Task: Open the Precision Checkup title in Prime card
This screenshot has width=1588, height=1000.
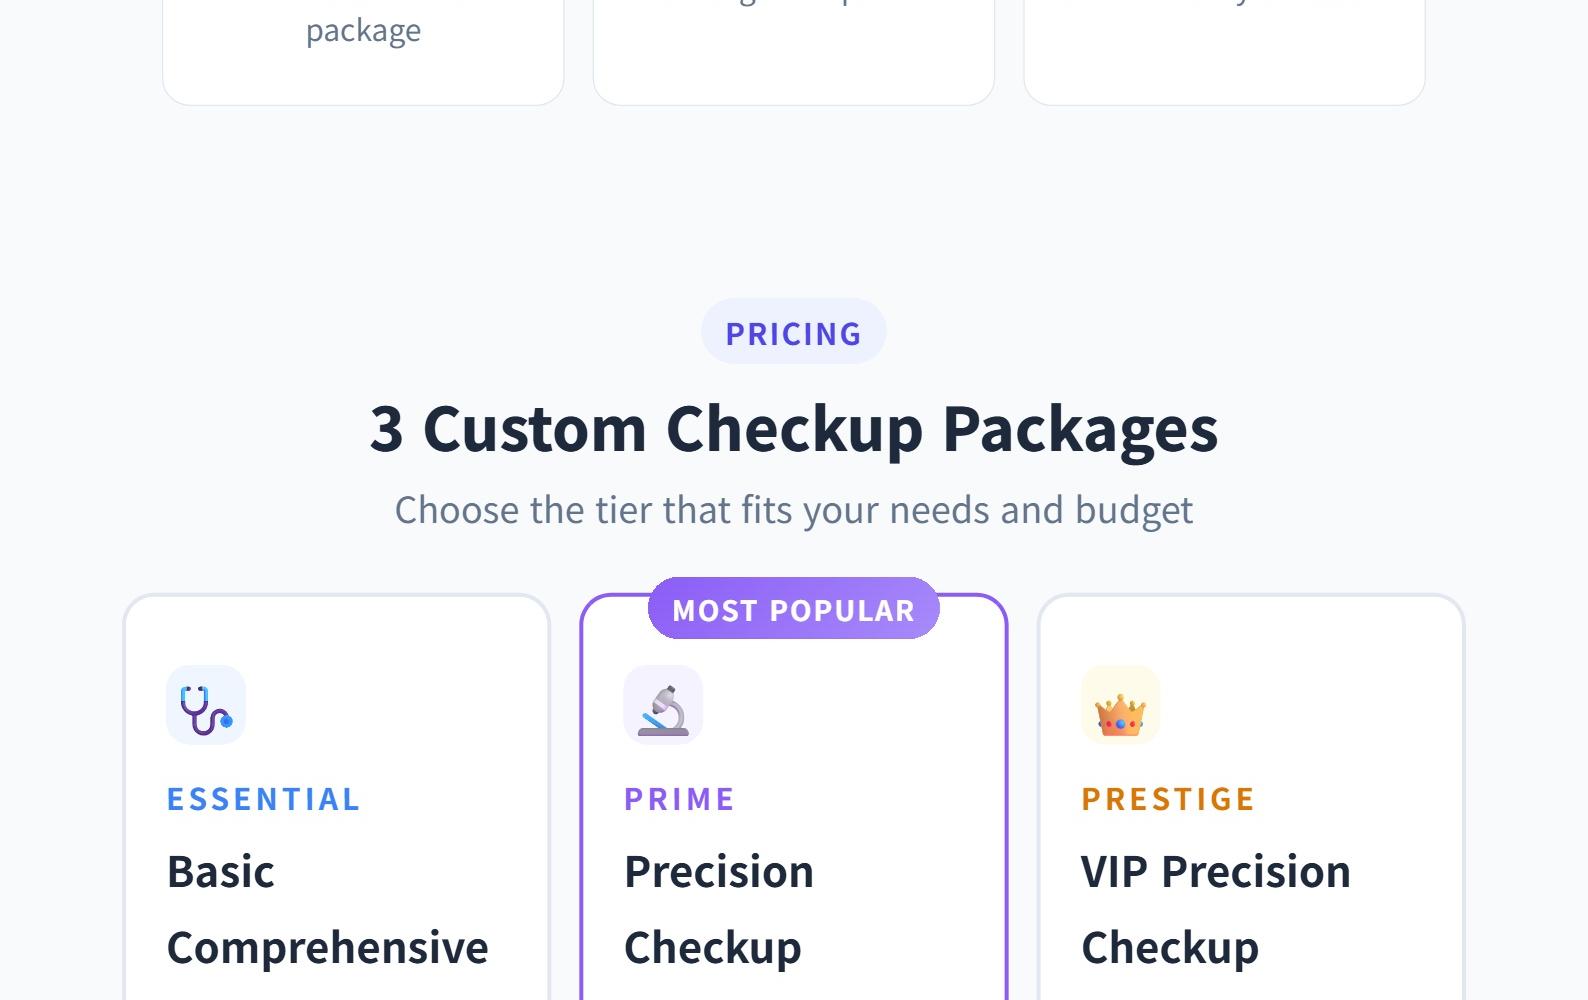Action: (x=718, y=909)
